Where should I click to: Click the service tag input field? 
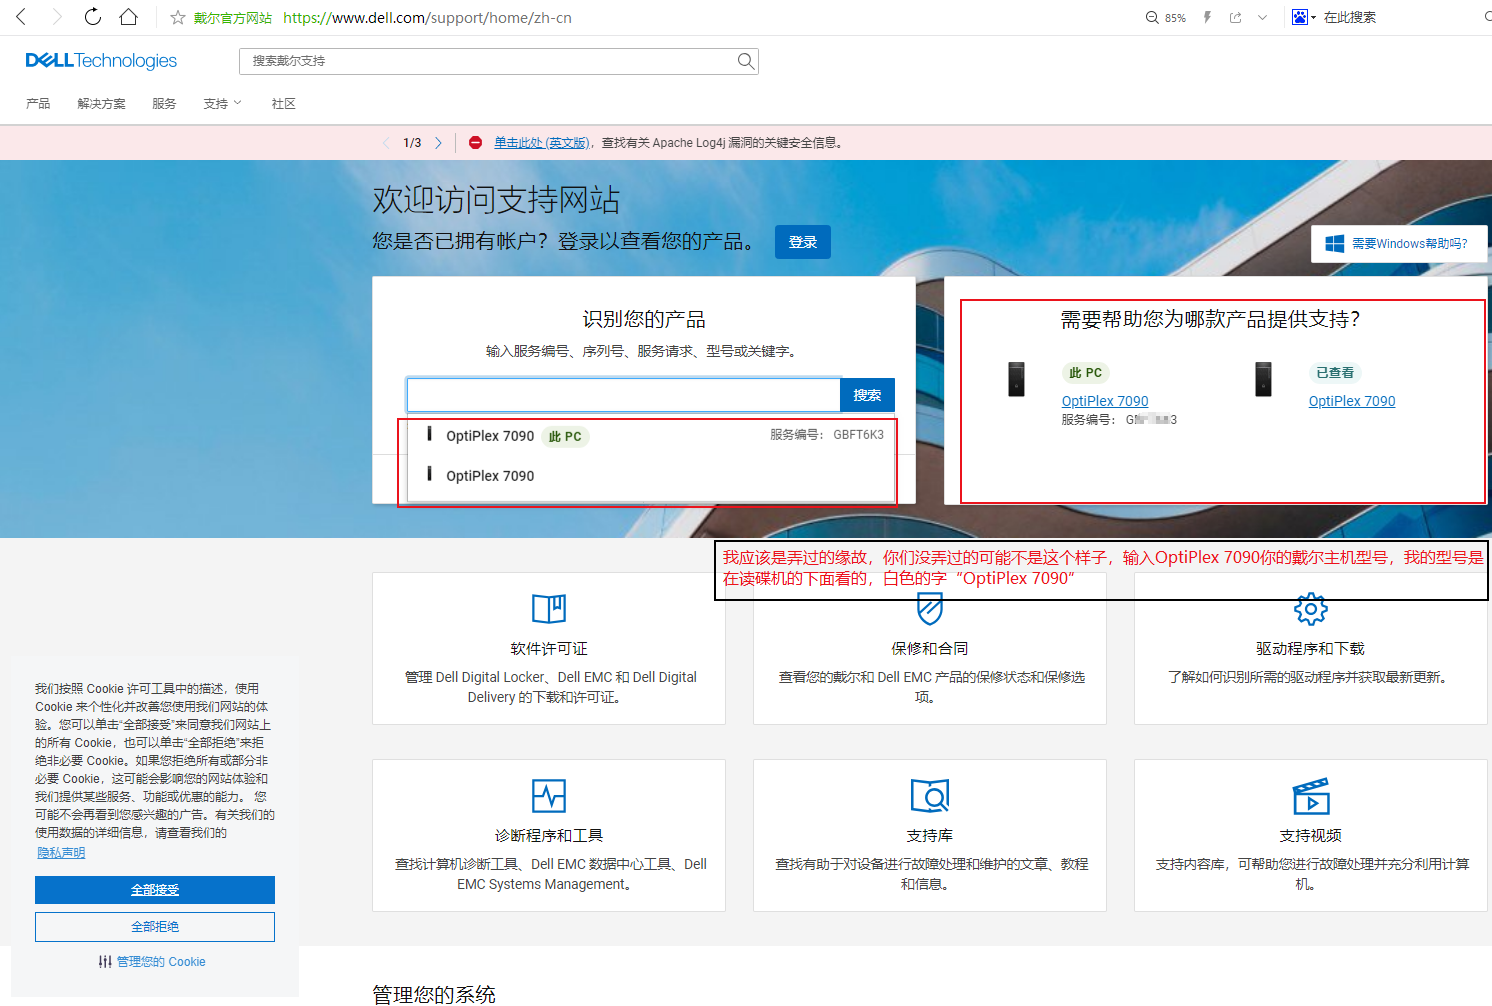624,395
